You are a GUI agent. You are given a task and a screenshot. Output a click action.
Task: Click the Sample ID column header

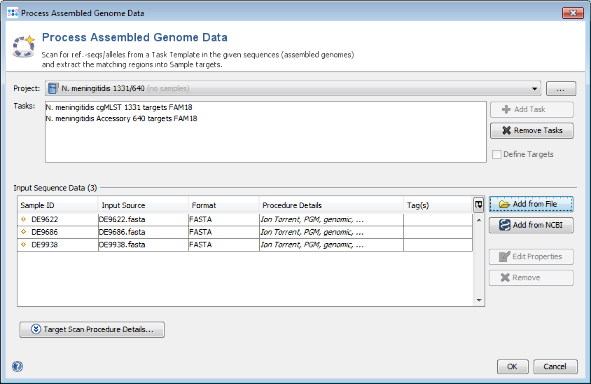(58, 205)
